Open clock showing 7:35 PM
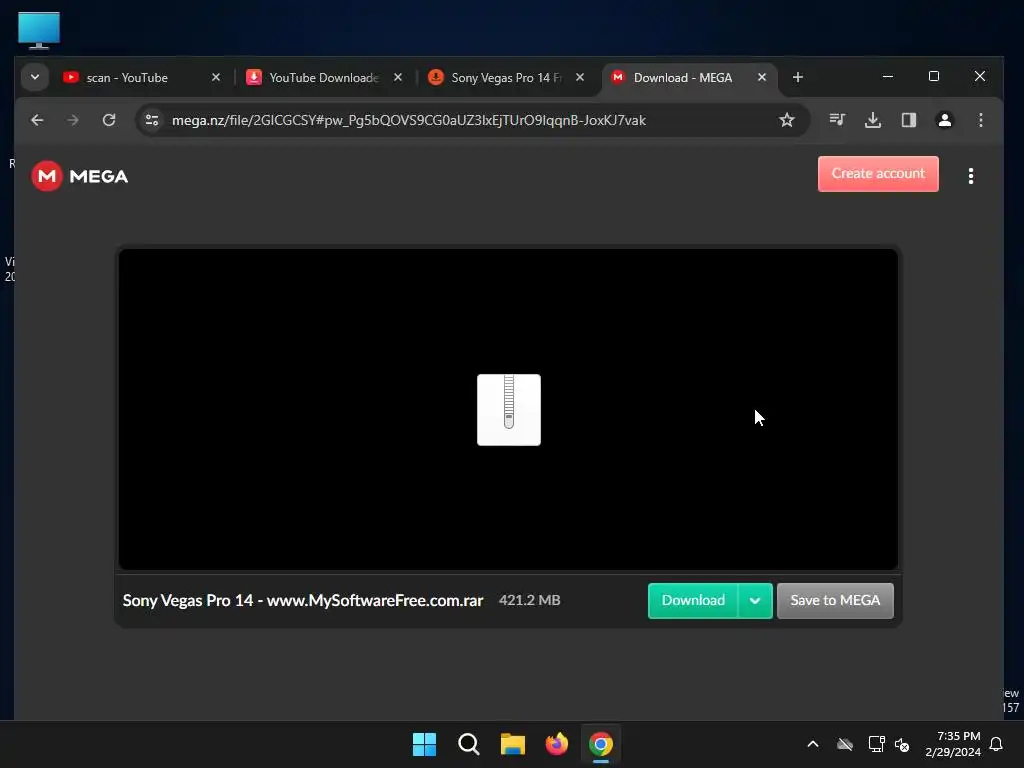This screenshot has height=768, width=1024. click(953, 744)
